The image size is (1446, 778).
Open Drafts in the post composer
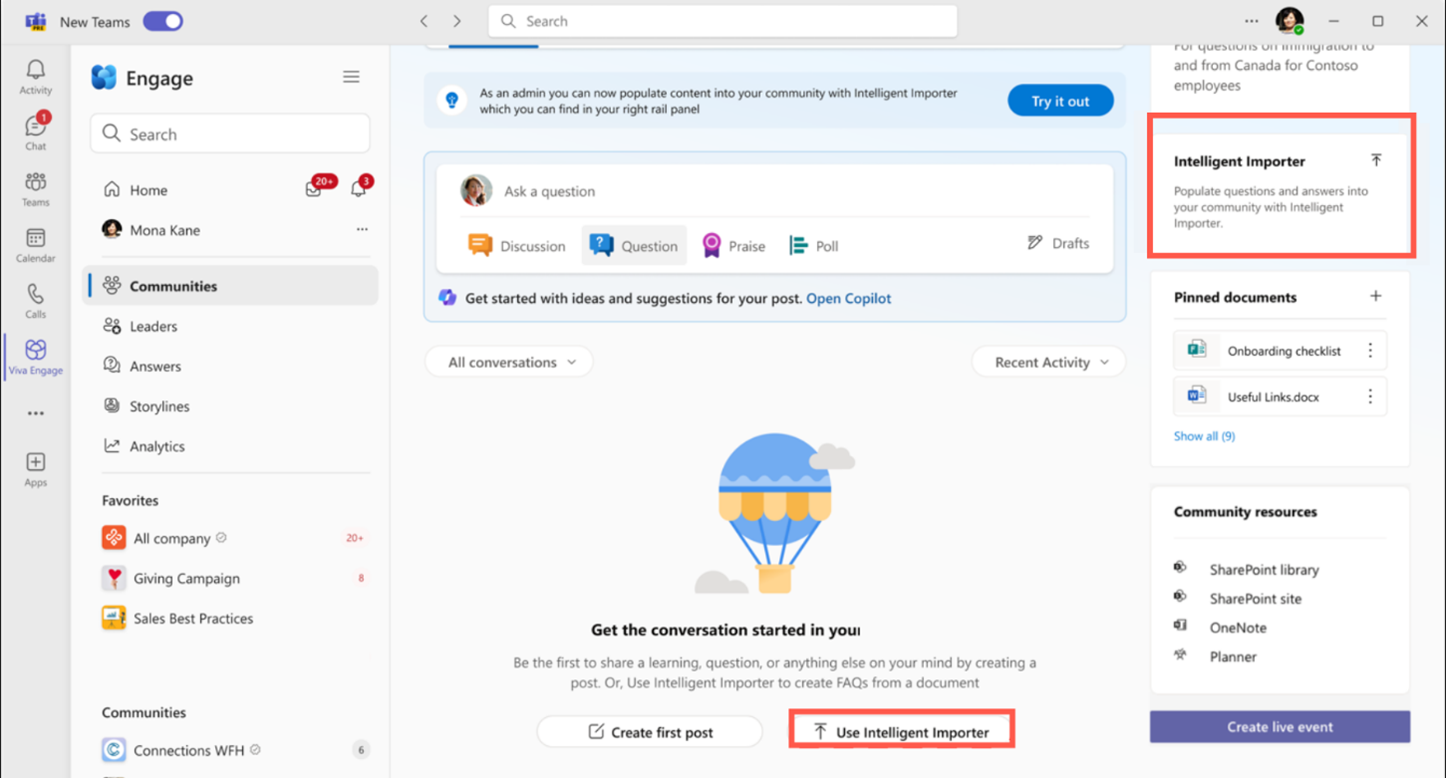pos(1058,243)
